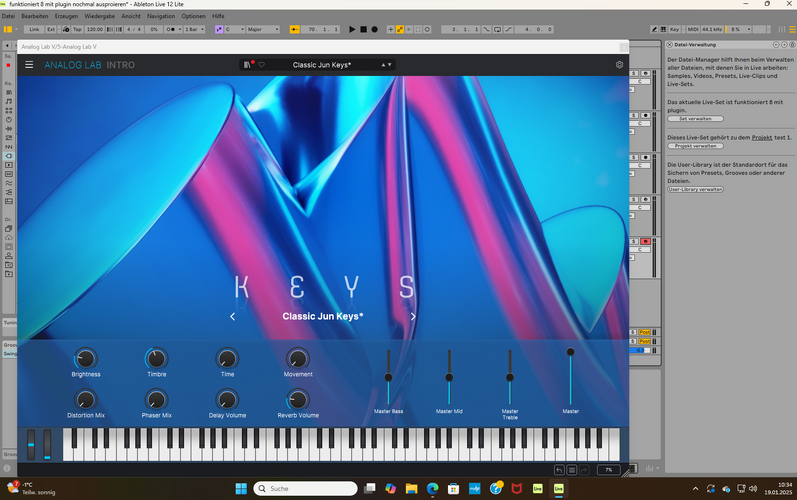The image size is (797, 500).
Task: Stop playback with the square button
Action: (363, 29)
